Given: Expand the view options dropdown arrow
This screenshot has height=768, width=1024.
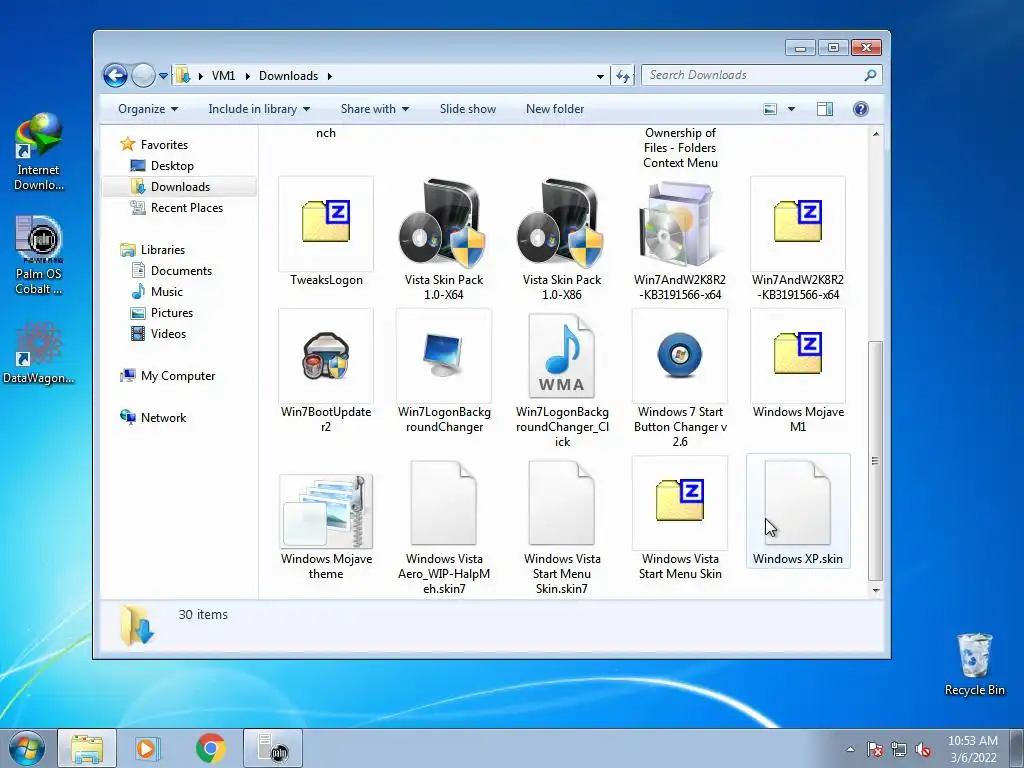Looking at the screenshot, I should coord(791,109).
